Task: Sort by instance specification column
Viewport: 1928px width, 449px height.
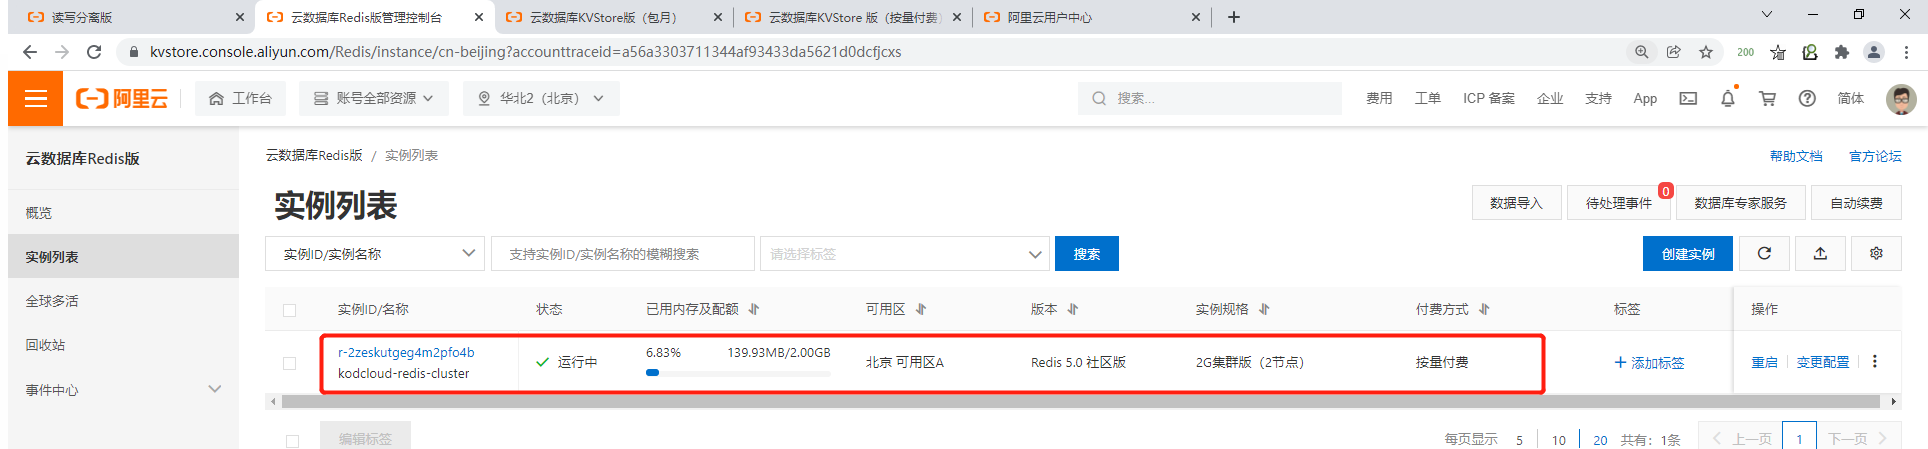Action: [1264, 310]
